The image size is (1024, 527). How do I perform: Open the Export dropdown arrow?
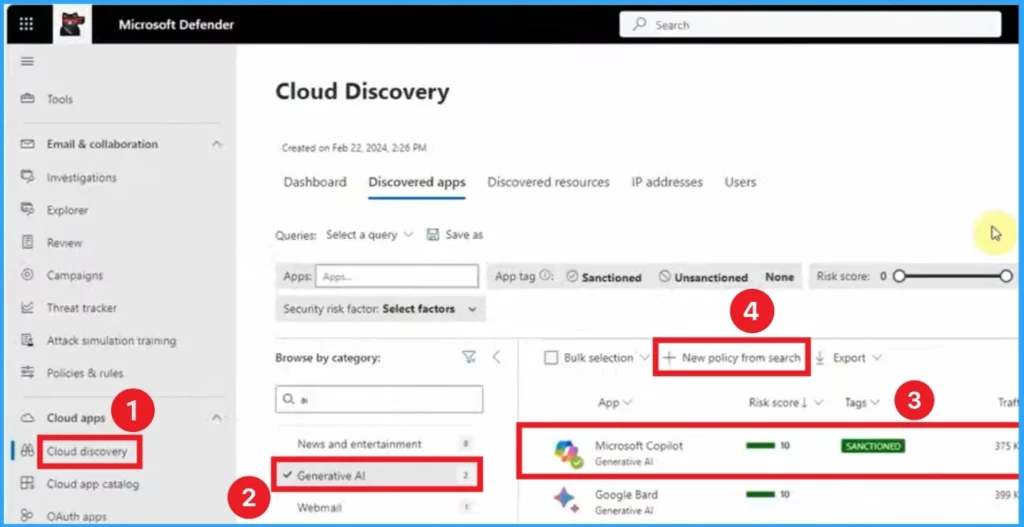pyautogui.click(x=876, y=357)
